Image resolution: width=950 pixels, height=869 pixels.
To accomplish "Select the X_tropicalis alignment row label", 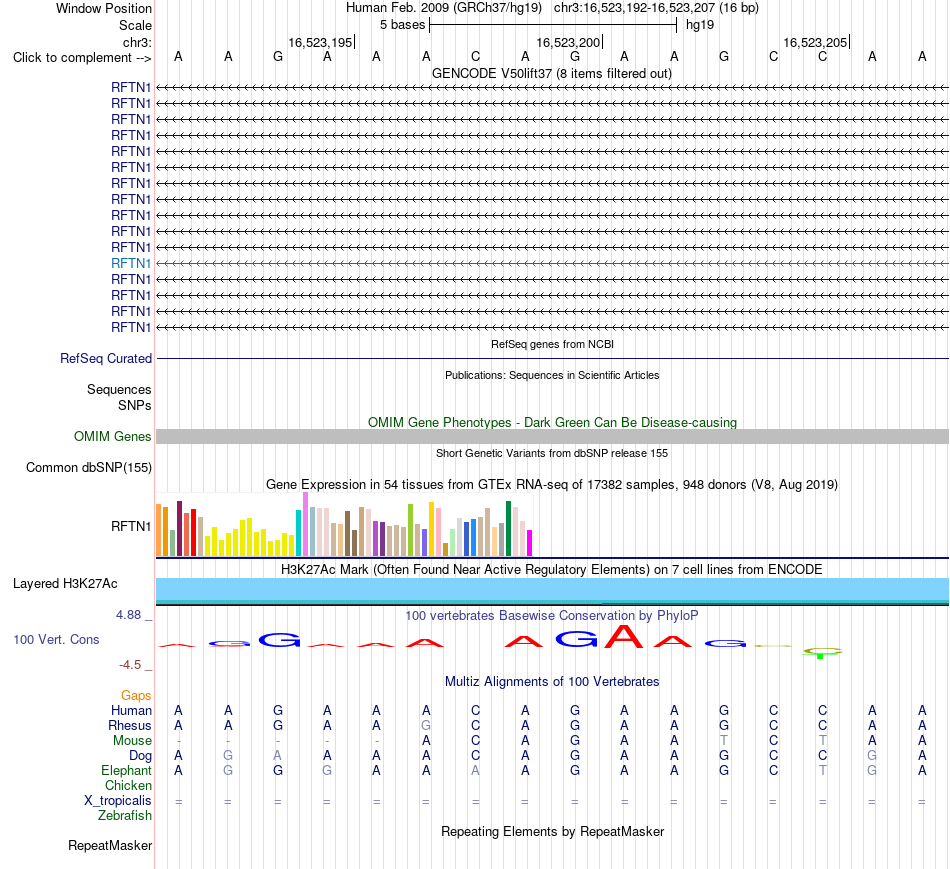I will point(118,801).
